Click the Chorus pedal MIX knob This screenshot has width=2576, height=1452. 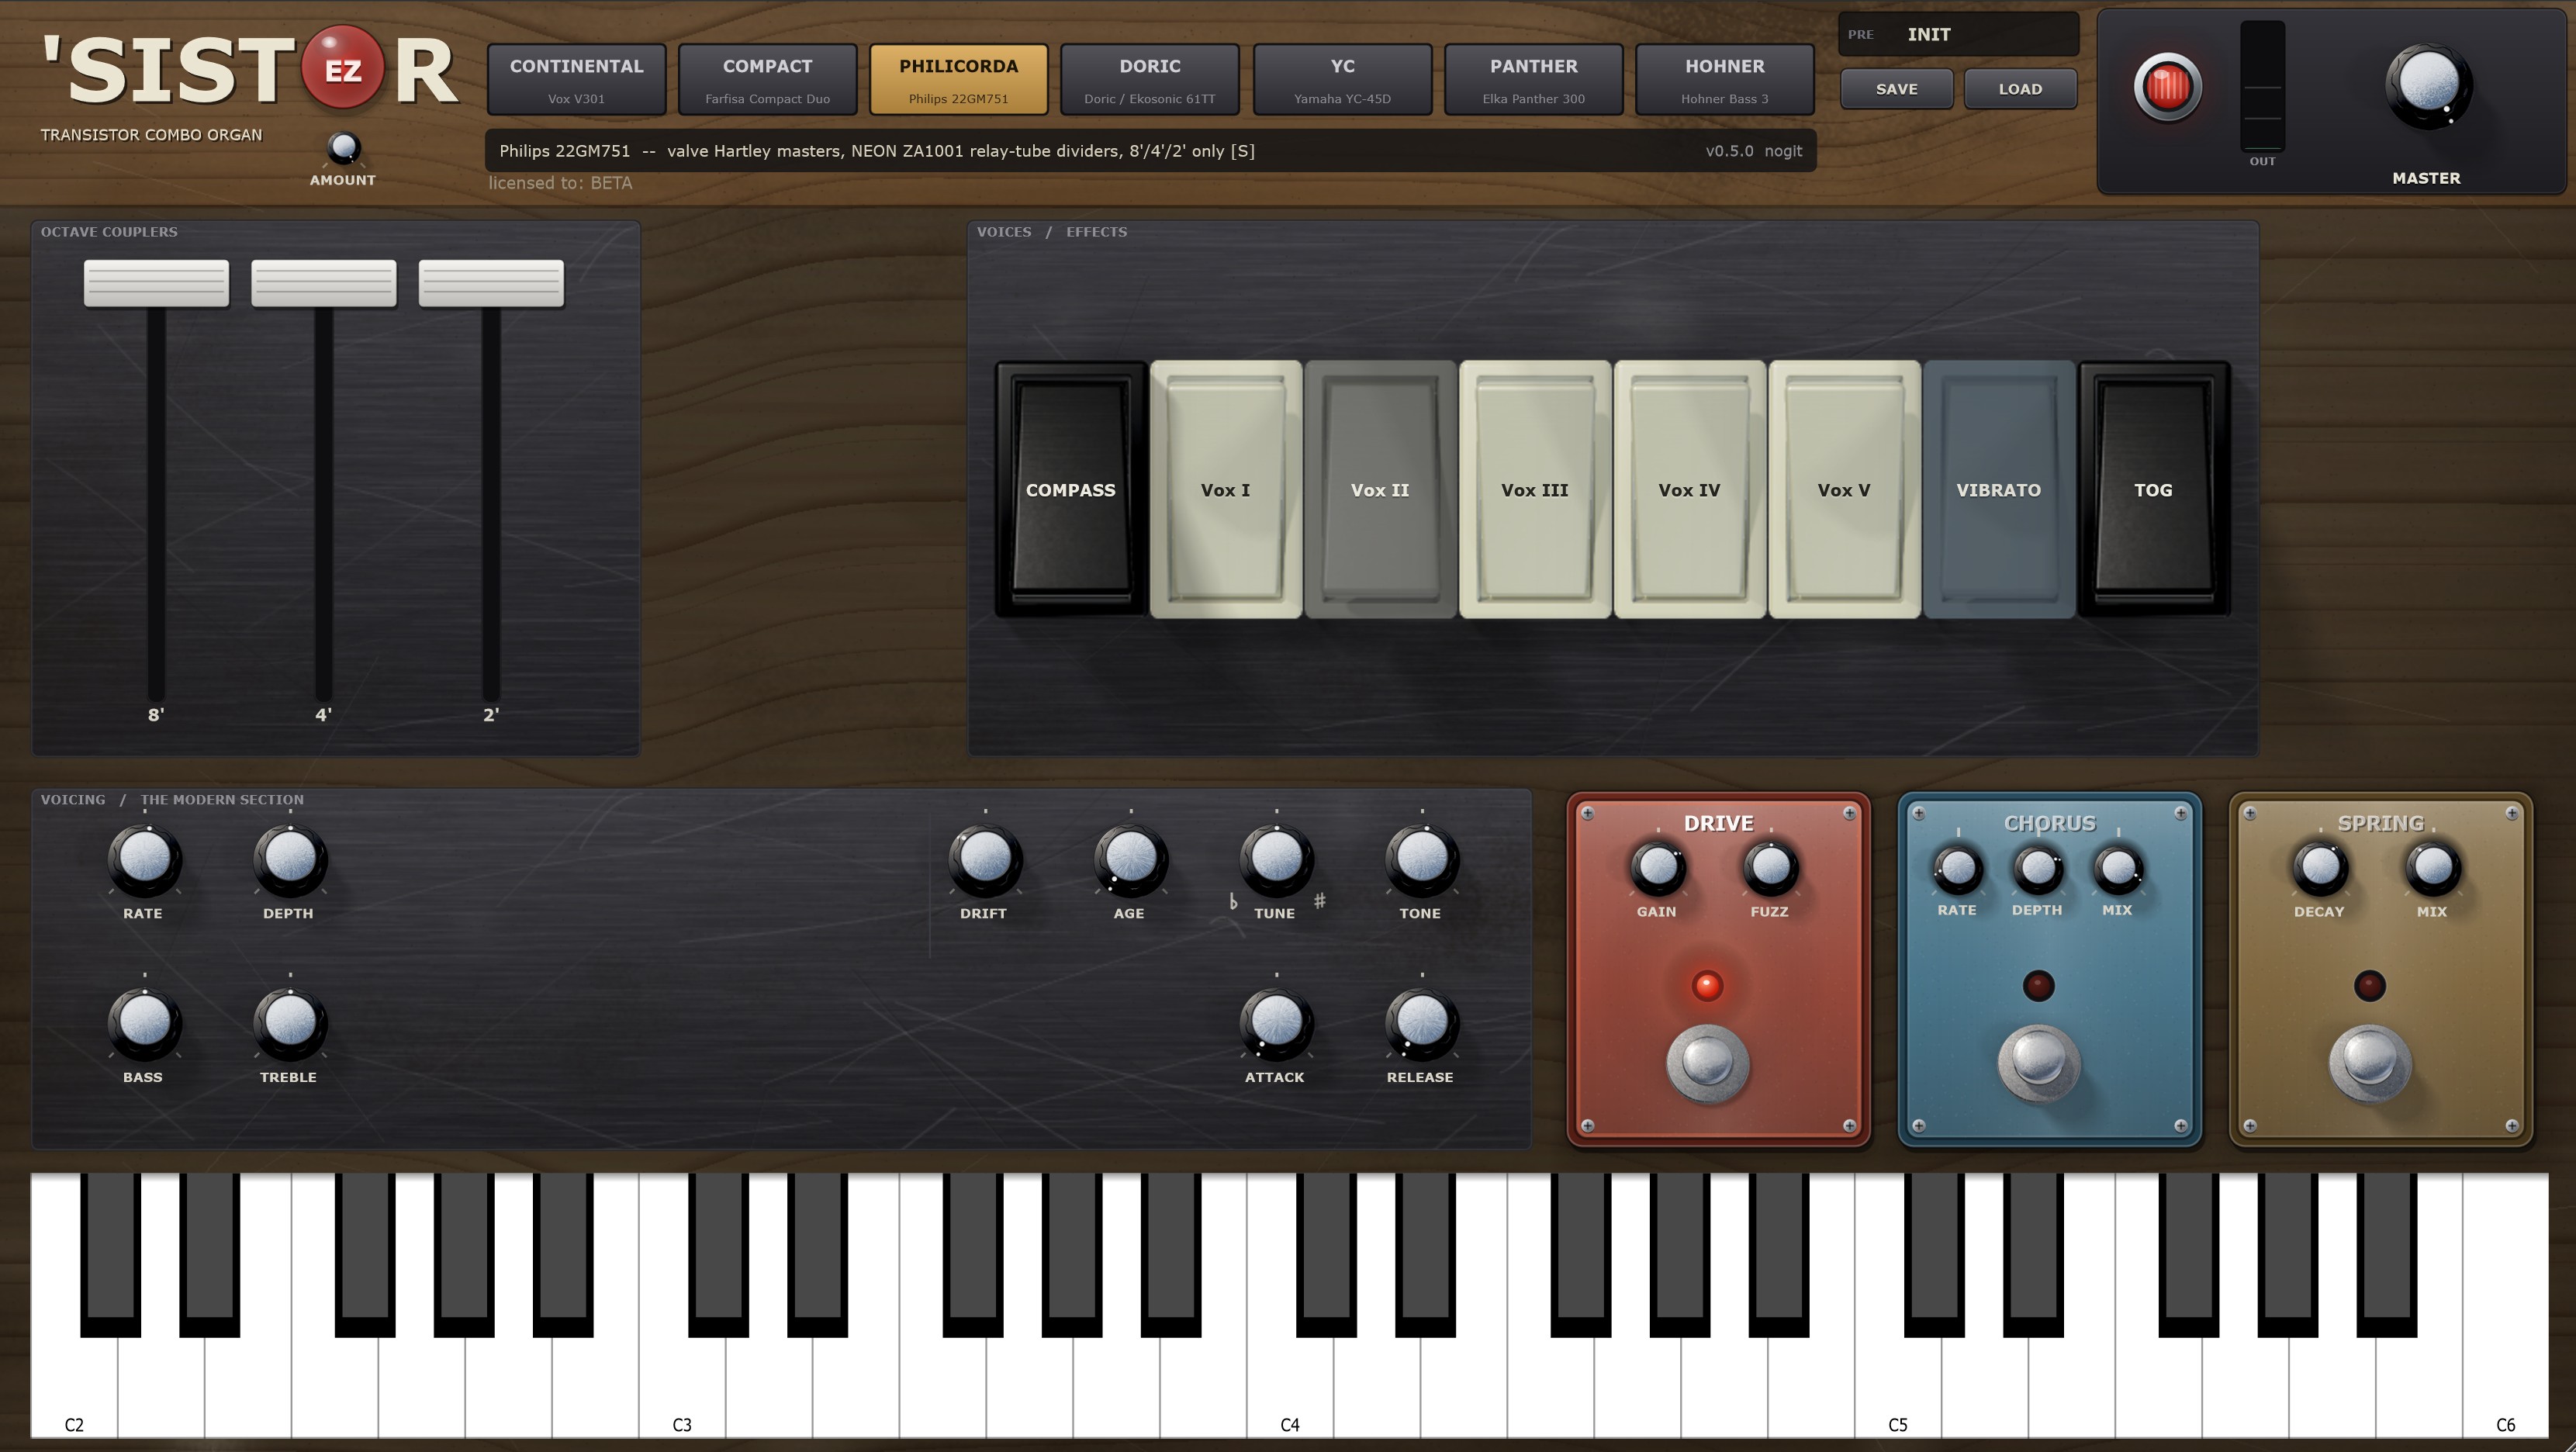click(2117, 868)
